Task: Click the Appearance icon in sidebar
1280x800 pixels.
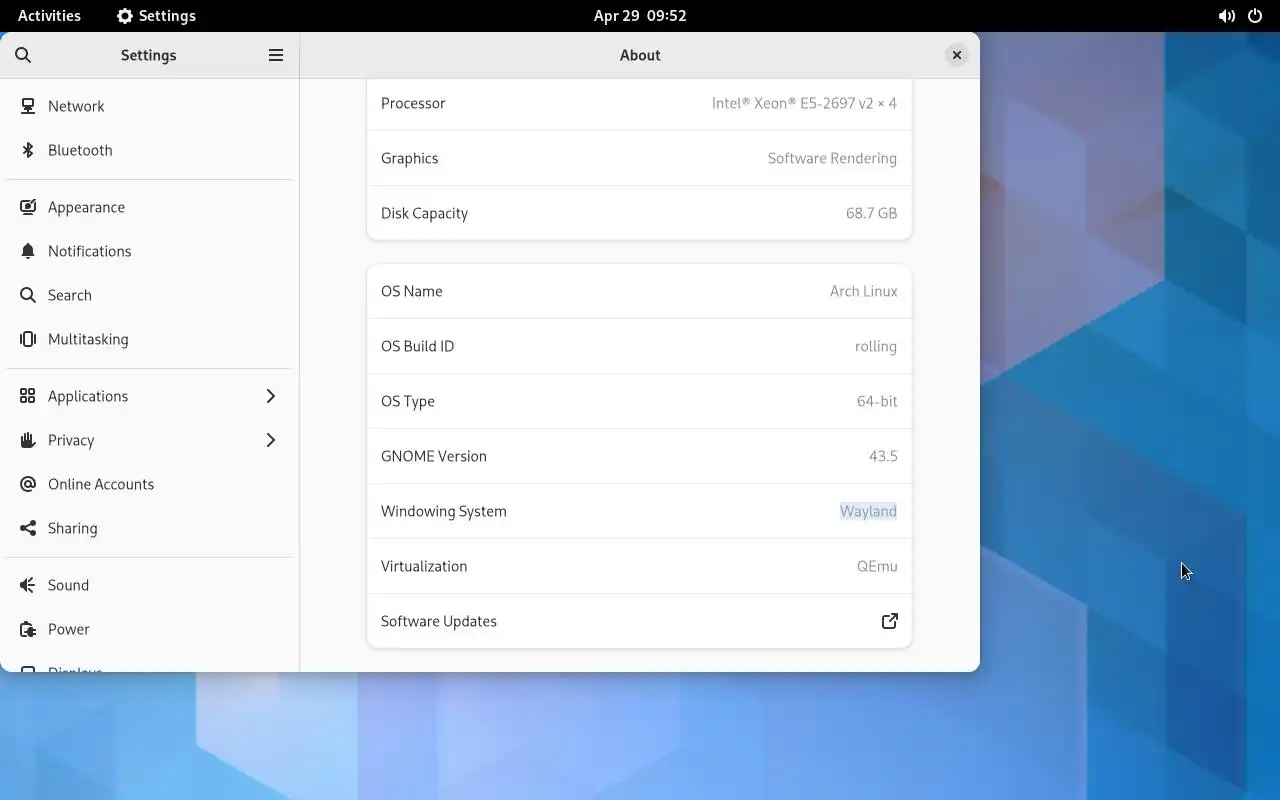Action: coord(28,207)
